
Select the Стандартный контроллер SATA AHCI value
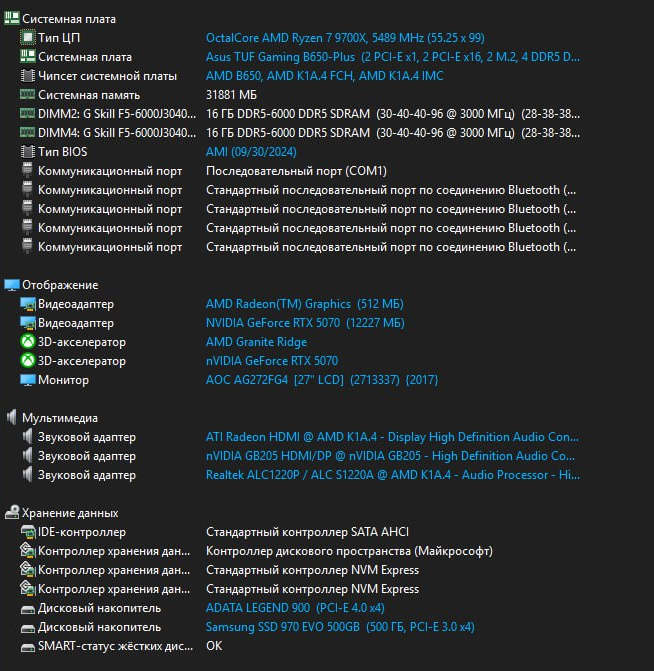point(307,532)
